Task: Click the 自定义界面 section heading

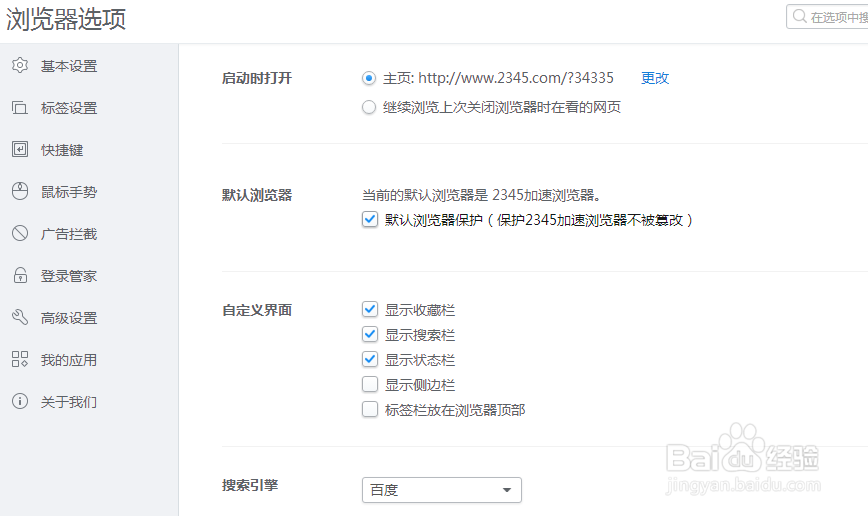Action: pyautogui.click(x=257, y=311)
